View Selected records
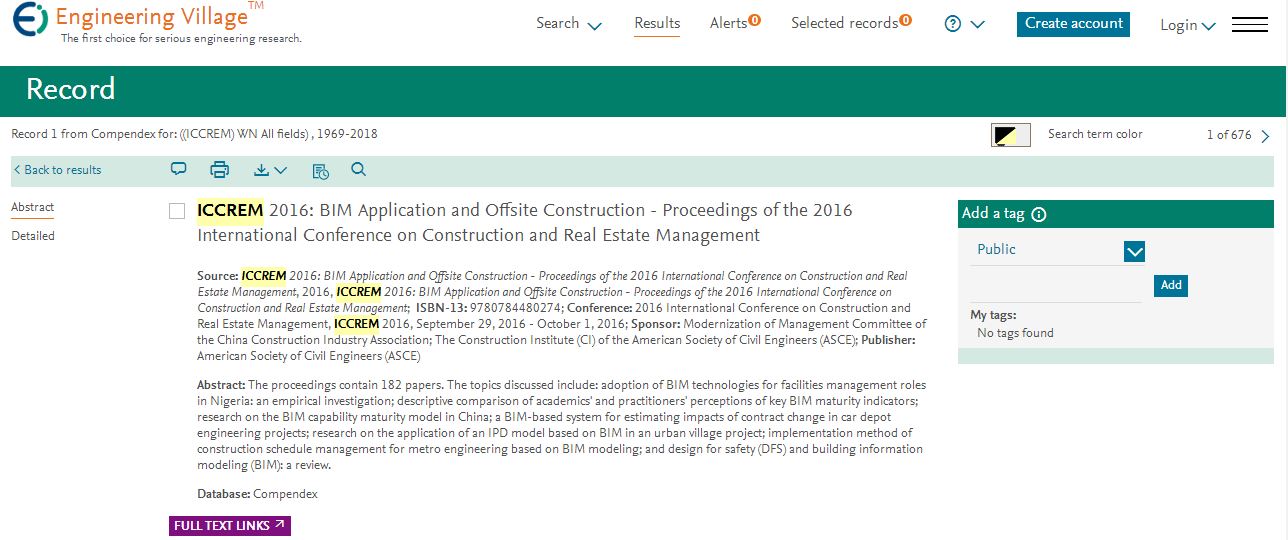The image size is (1288, 540). pyautogui.click(x=851, y=22)
